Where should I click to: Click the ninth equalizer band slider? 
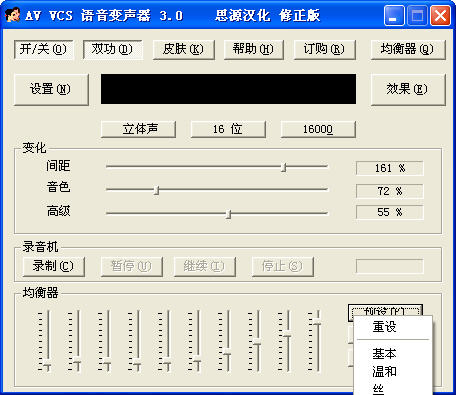[288, 341]
